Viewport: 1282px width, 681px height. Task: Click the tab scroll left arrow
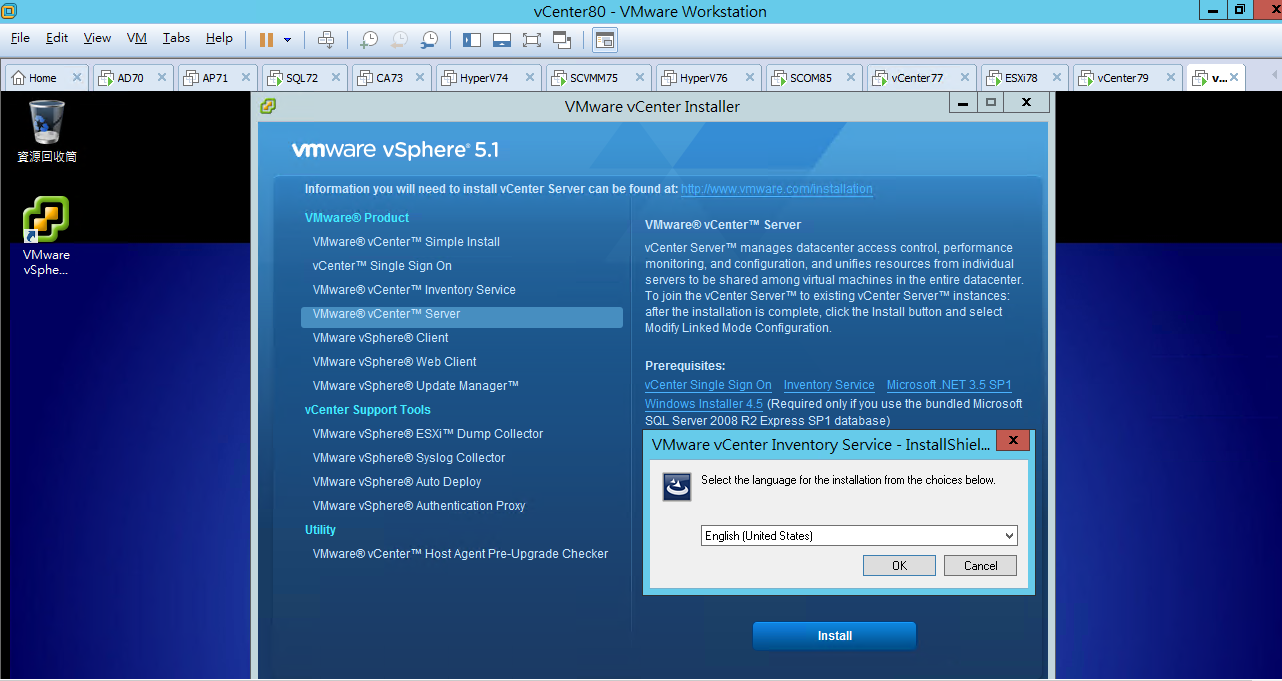1274,77
